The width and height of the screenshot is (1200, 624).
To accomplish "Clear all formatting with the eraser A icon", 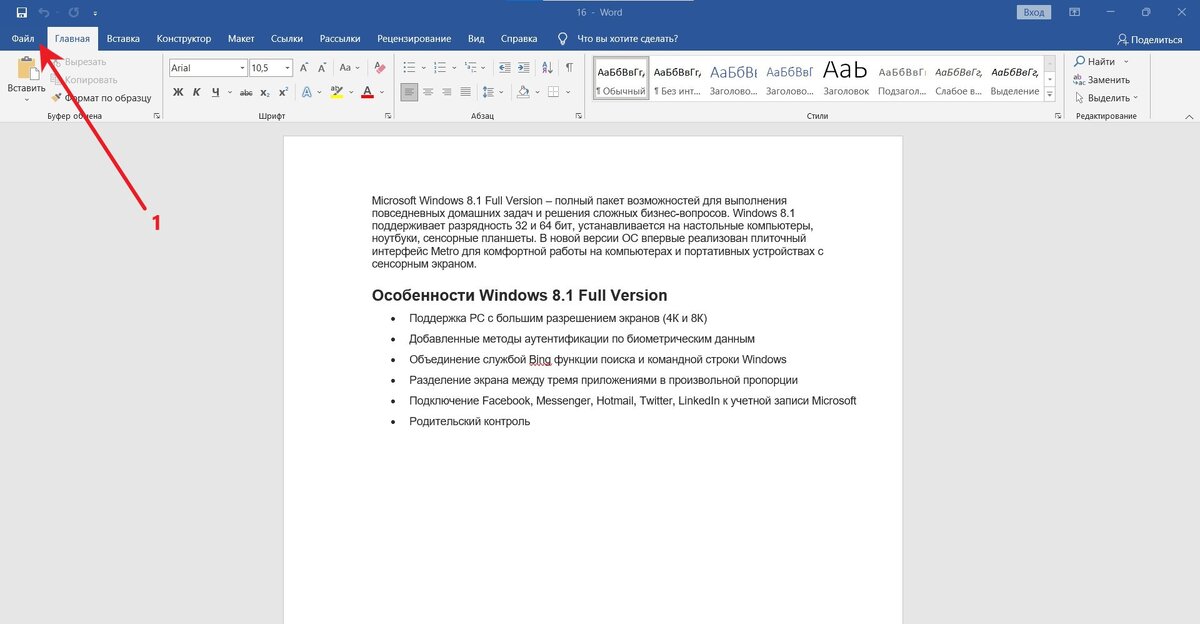I will (379, 68).
